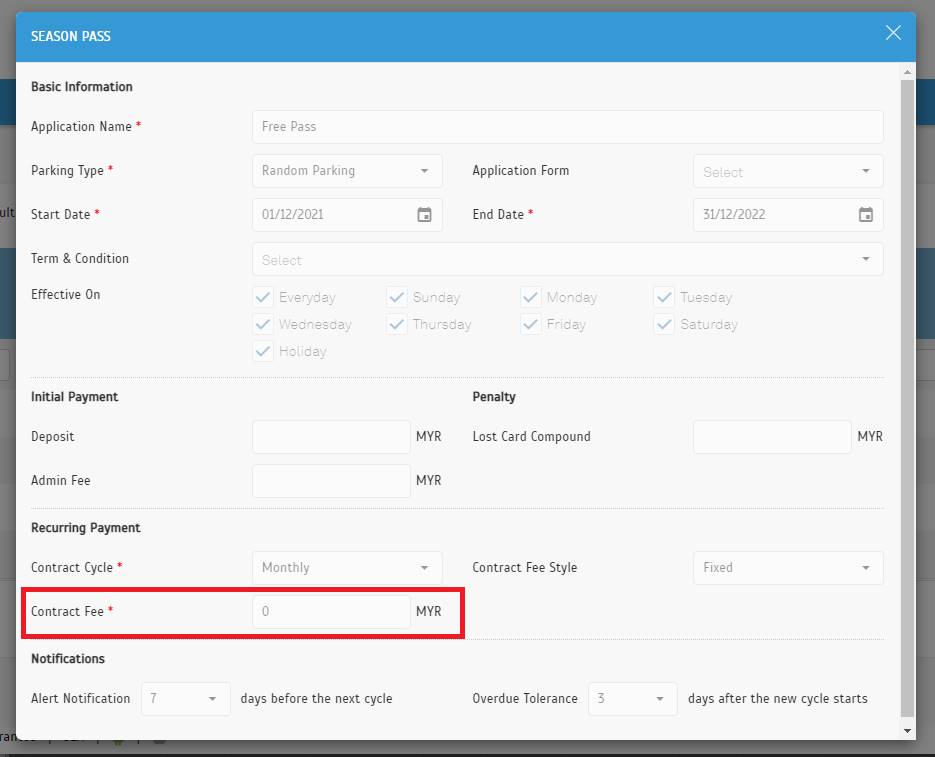Click the 'days after the new cycle starts' text
935x757 pixels.
[x=778, y=699]
